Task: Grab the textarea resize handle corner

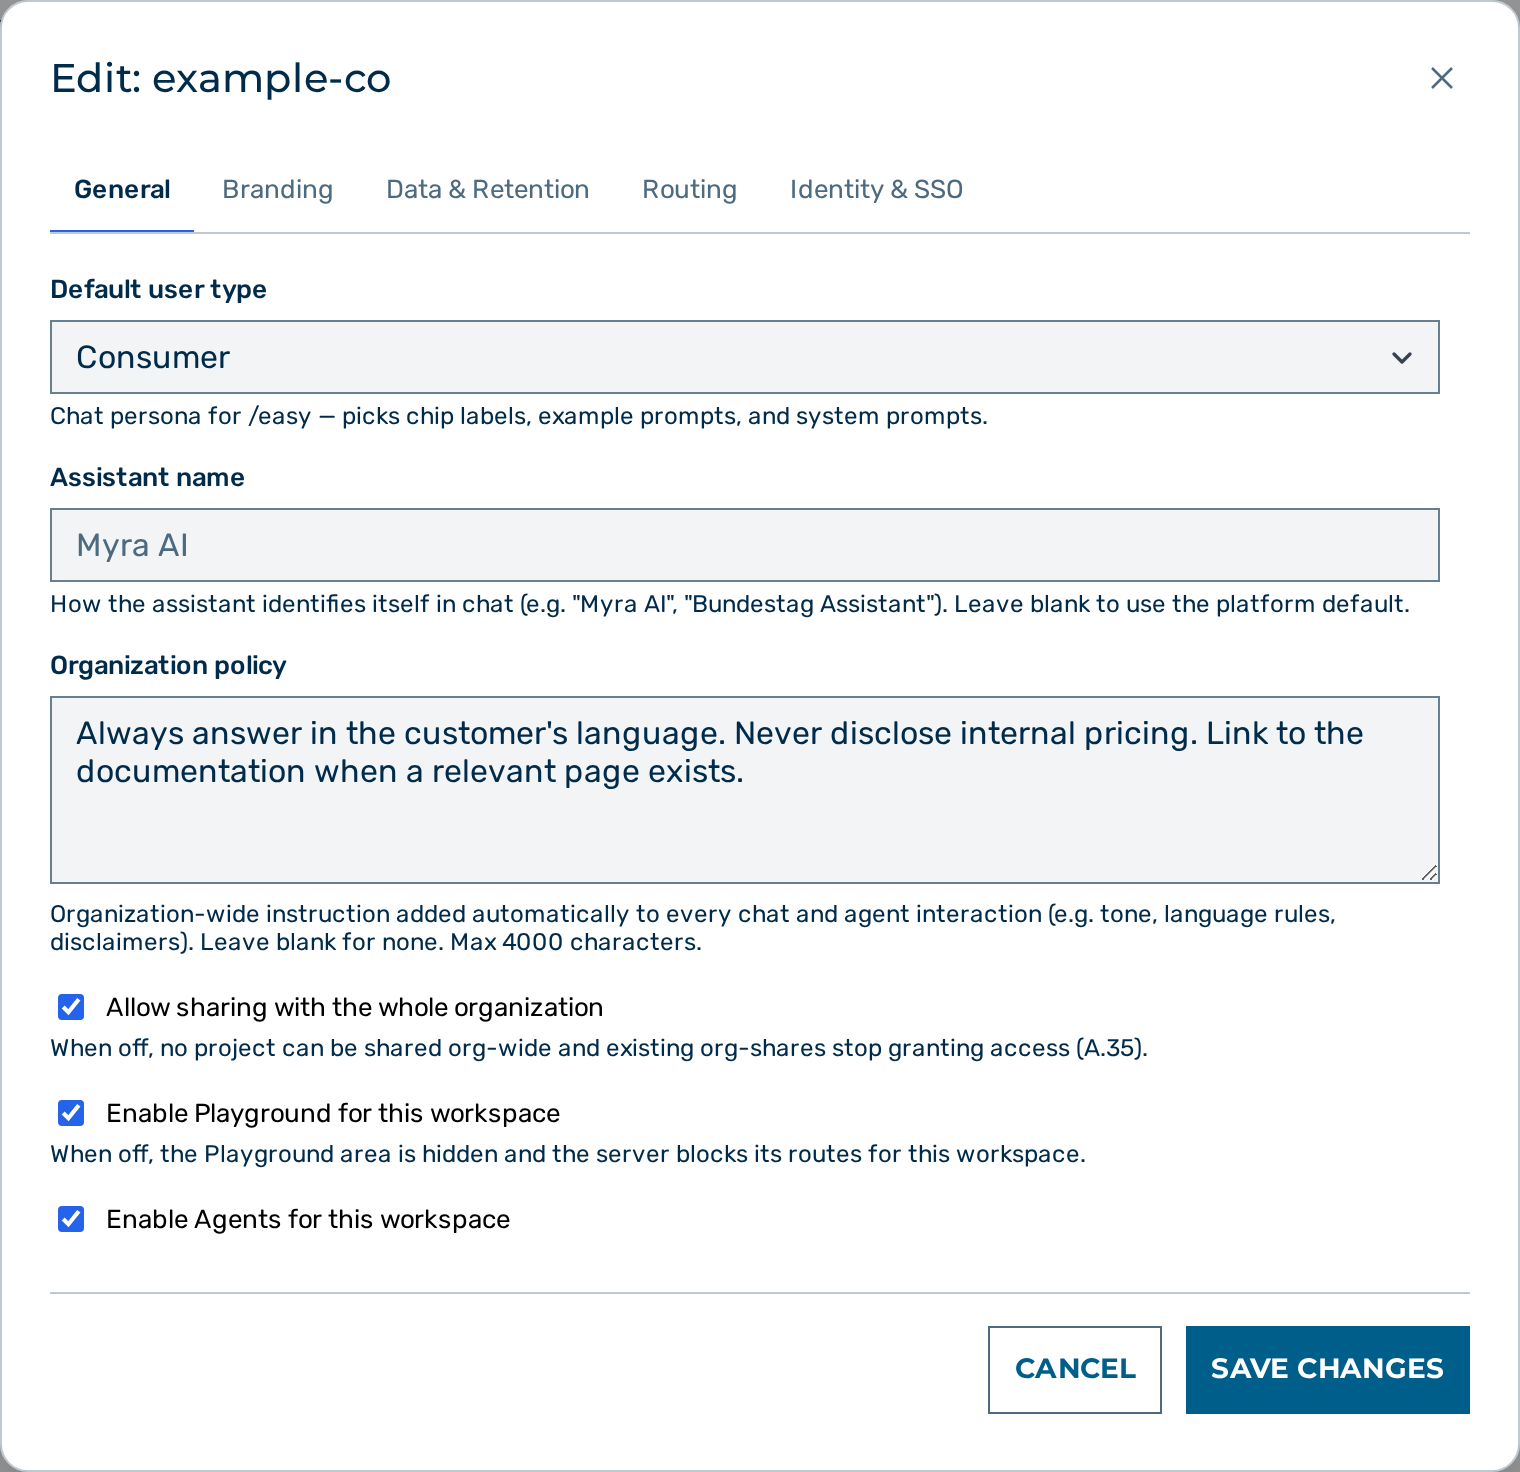Action: tap(1430, 873)
